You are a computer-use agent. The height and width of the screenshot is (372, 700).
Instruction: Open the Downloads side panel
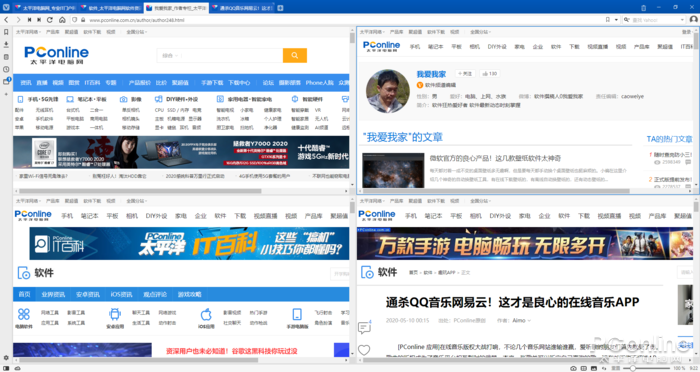pos(6,44)
